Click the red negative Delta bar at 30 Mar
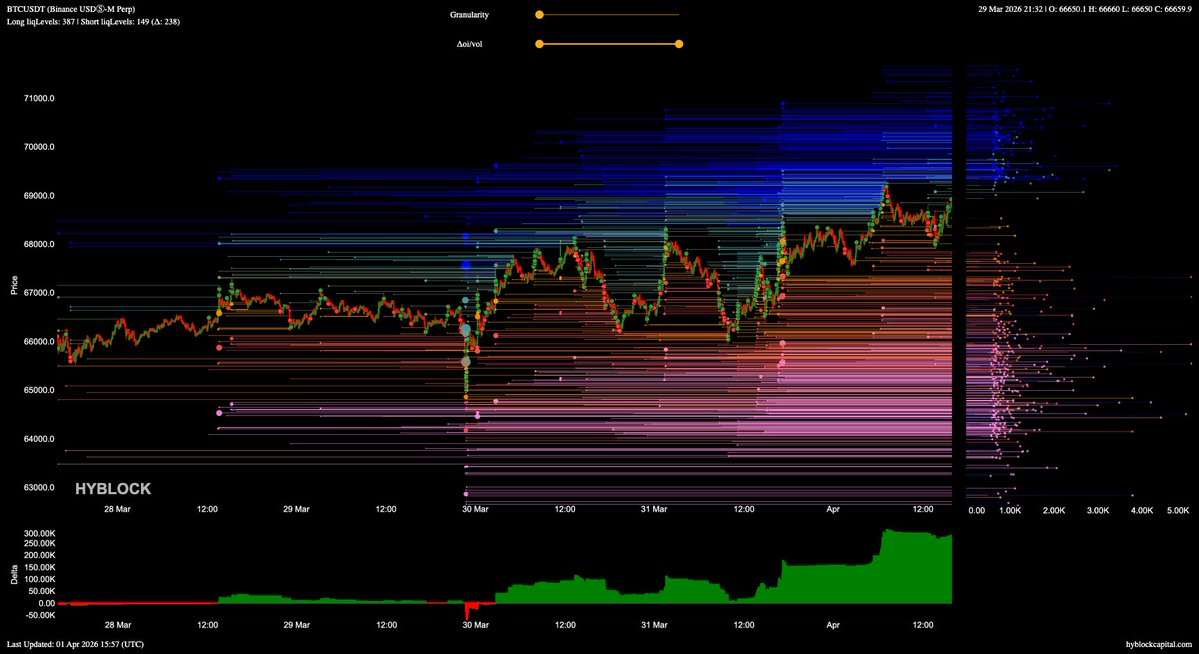Screen dimensions: 1199x654 point(470,609)
